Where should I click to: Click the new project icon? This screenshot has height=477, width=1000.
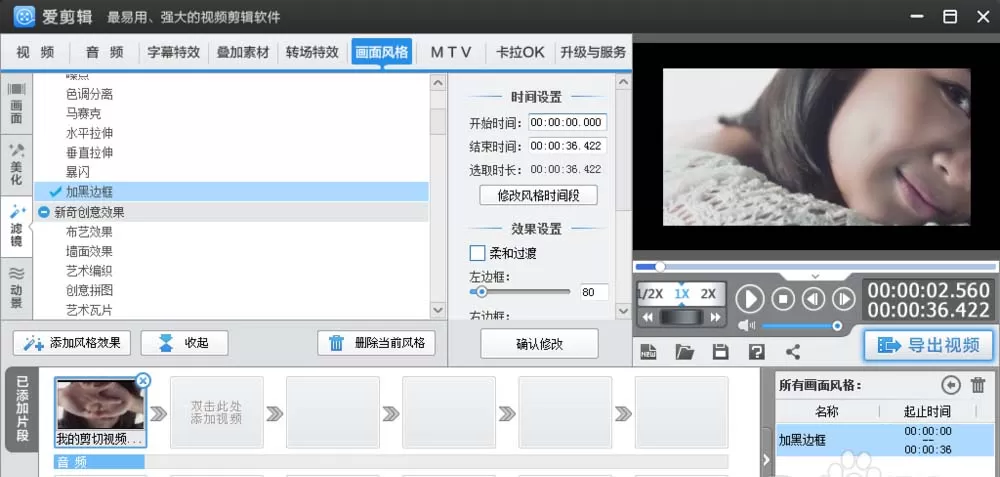pyautogui.click(x=649, y=351)
